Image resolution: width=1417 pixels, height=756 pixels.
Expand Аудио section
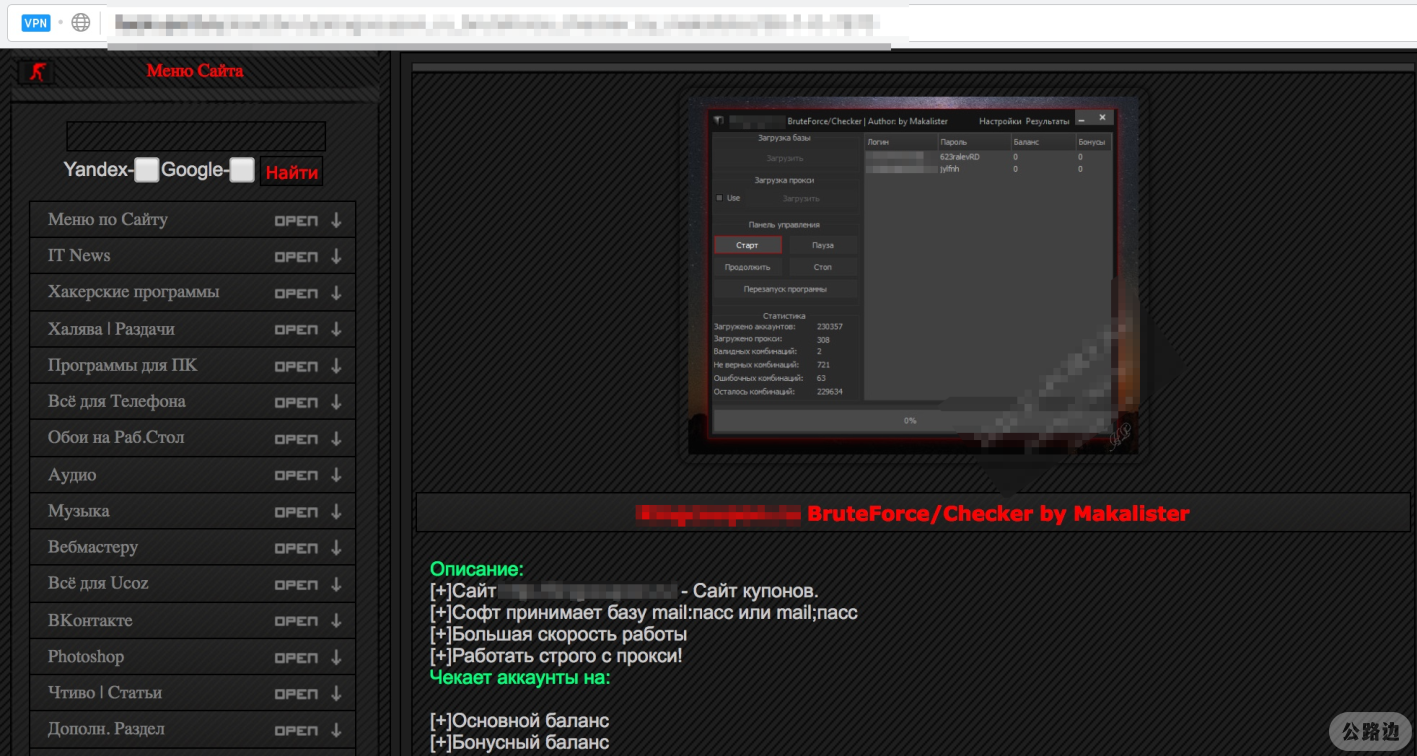tap(192, 475)
